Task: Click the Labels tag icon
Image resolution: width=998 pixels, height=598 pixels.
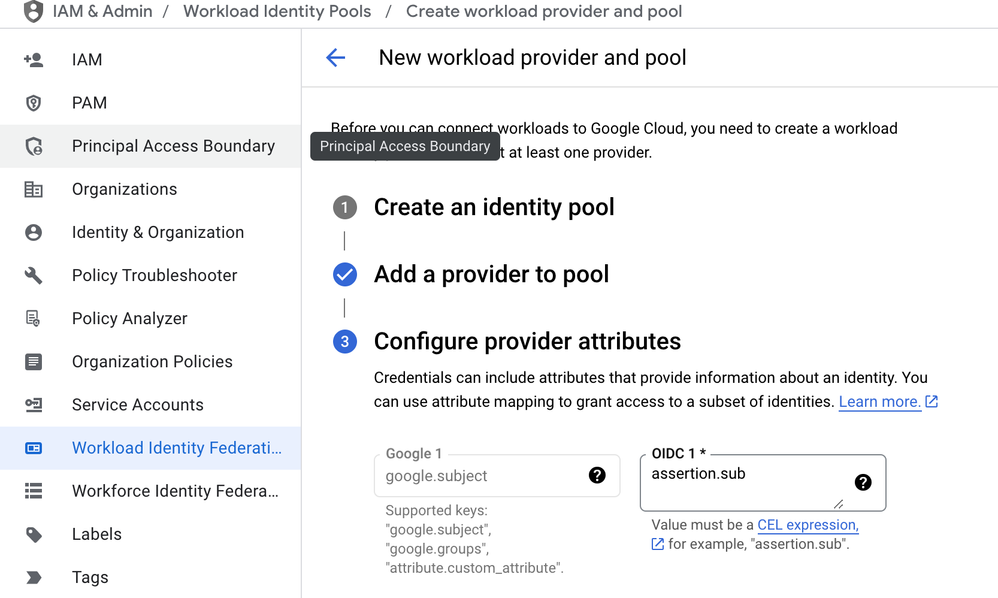Action: (x=33, y=534)
